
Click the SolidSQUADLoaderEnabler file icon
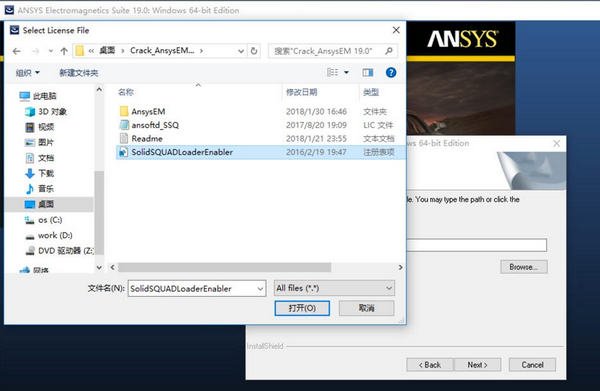(124, 152)
